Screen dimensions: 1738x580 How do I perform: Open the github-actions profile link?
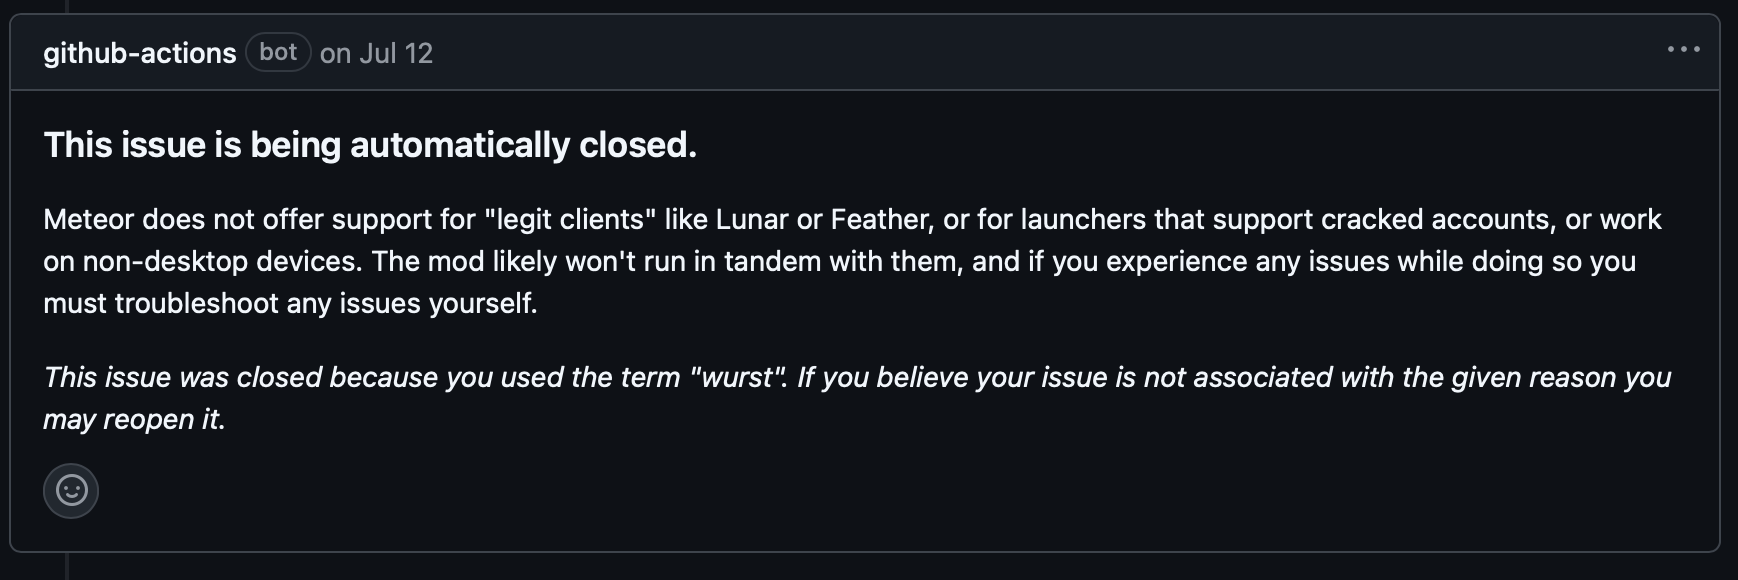coord(140,53)
